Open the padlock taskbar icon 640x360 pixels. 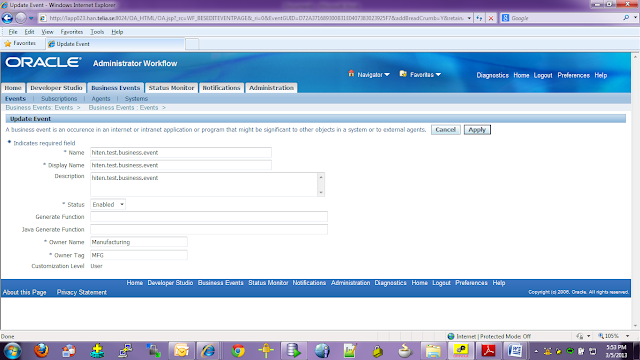pyautogui.click(x=378, y=351)
